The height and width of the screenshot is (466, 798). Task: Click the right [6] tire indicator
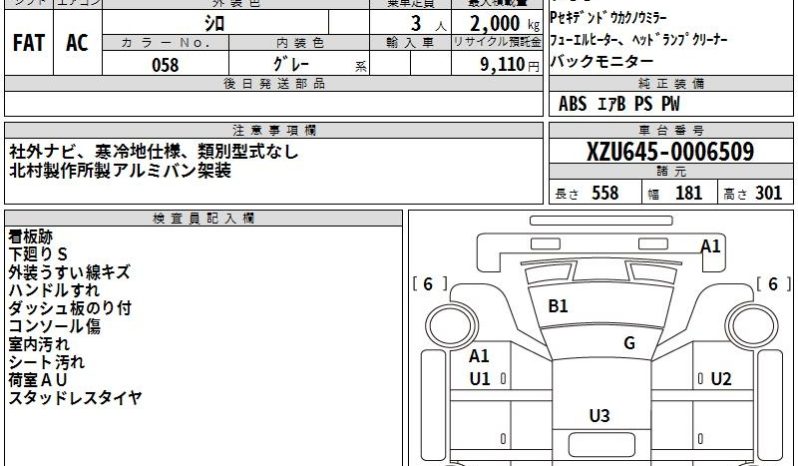point(773,284)
